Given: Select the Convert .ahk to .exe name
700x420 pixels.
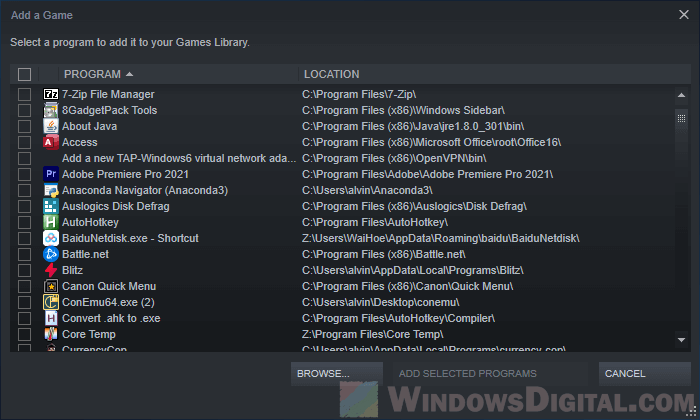Looking at the screenshot, I should point(111,318).
